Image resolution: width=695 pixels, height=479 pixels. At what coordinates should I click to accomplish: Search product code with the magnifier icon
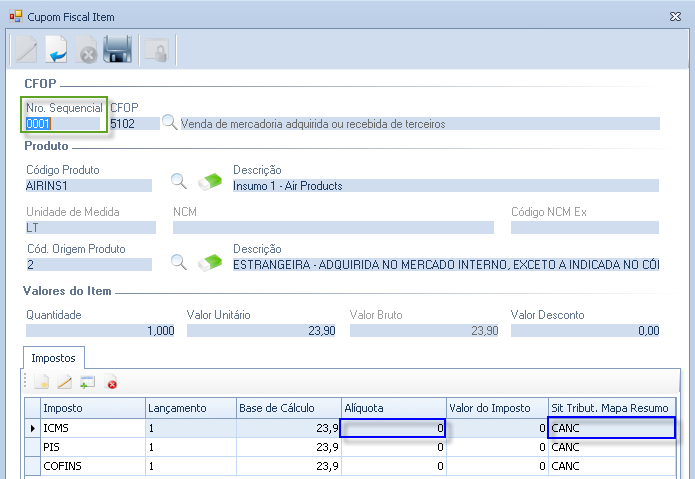point(178,181)
